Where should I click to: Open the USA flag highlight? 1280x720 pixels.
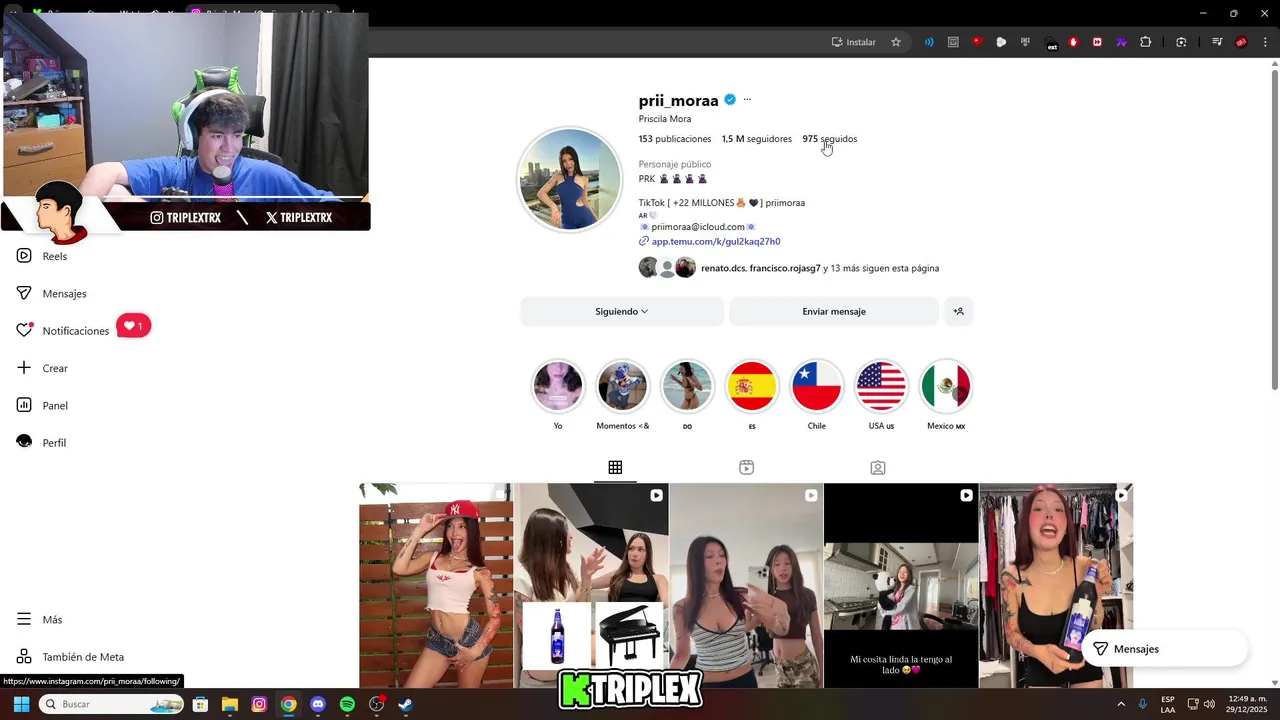point(881,386)
